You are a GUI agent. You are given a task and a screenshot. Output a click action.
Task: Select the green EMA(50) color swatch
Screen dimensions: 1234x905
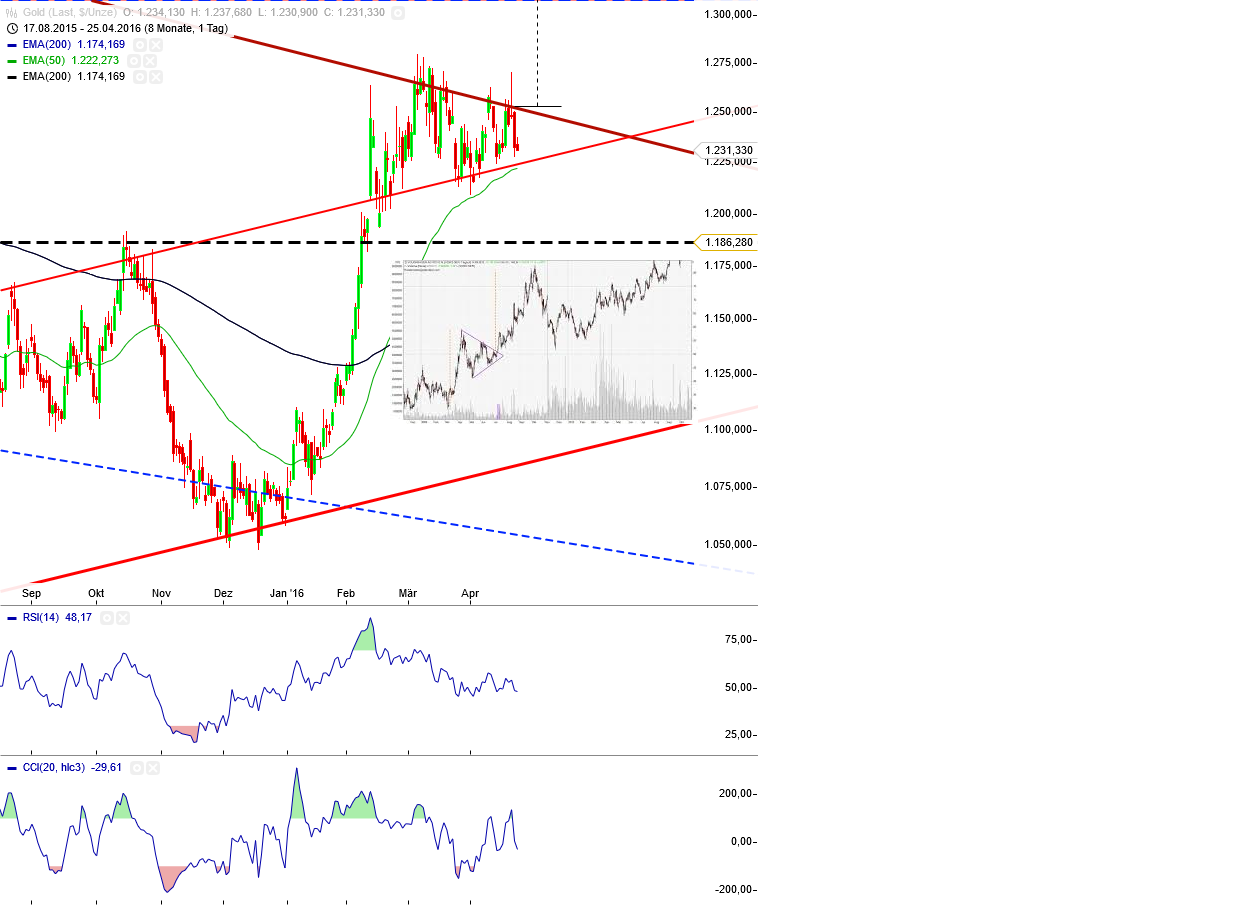point(11,60)
